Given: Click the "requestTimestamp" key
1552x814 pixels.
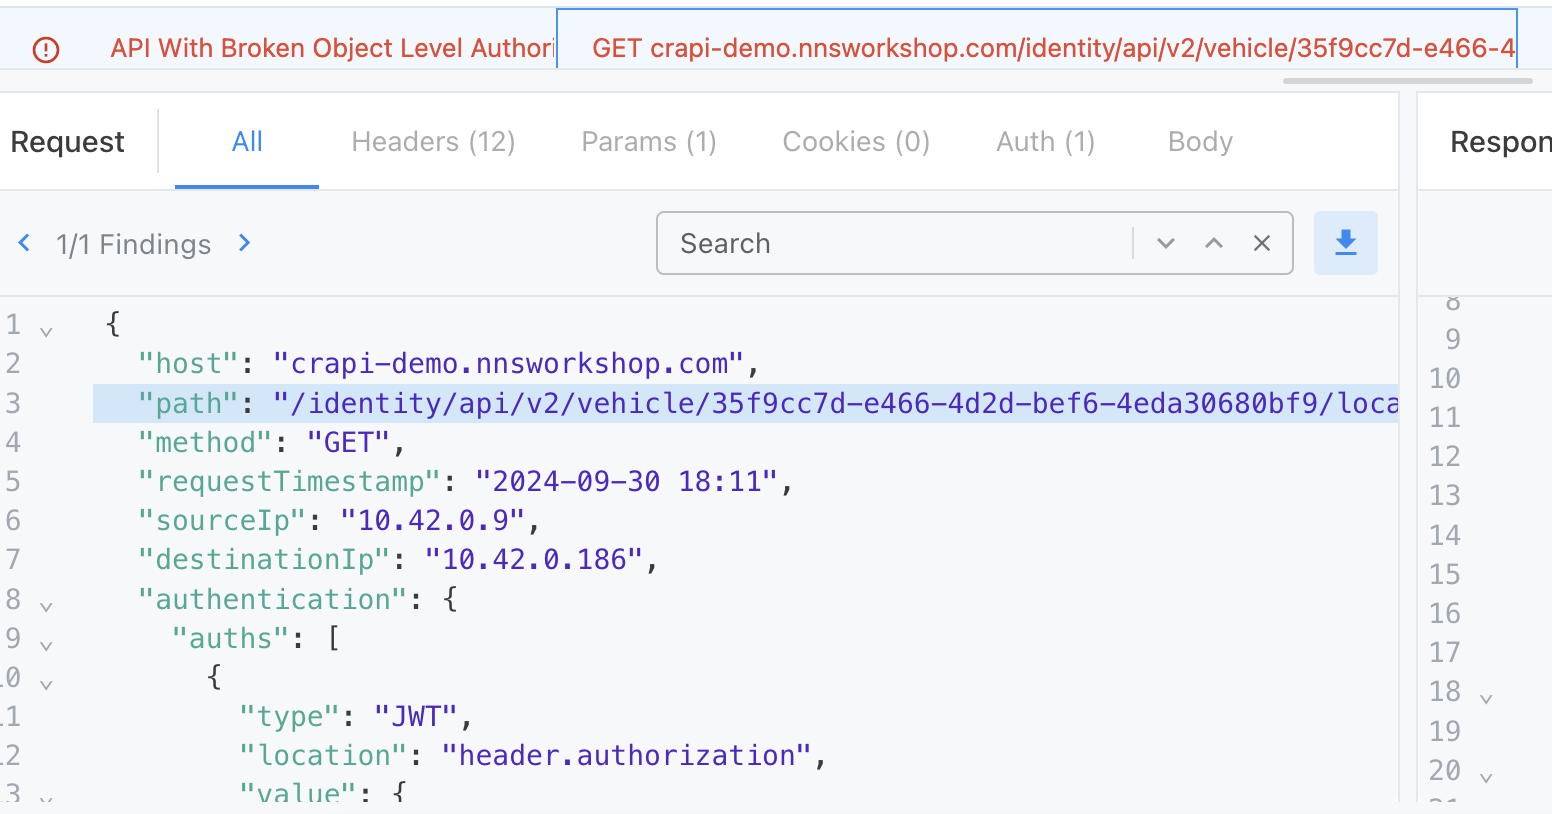Looking at the screenshot, I should click(x=289, y=481).
